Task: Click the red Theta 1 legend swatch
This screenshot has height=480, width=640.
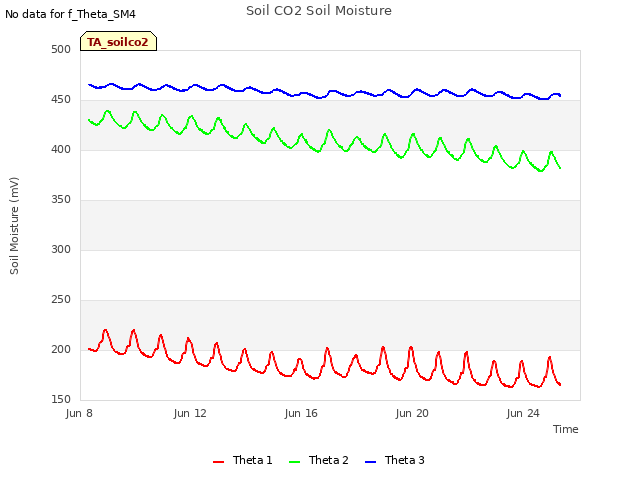Action: click(219, 462)
